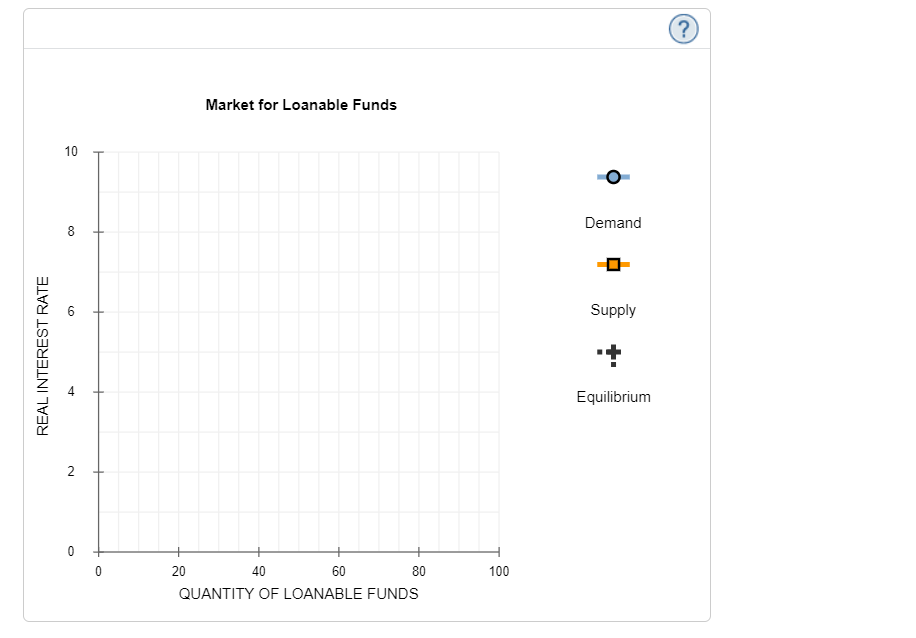Pick the black Equilibrium cross marker icon
Viewport: 916px width, 638px height.
tap(610, 355)
